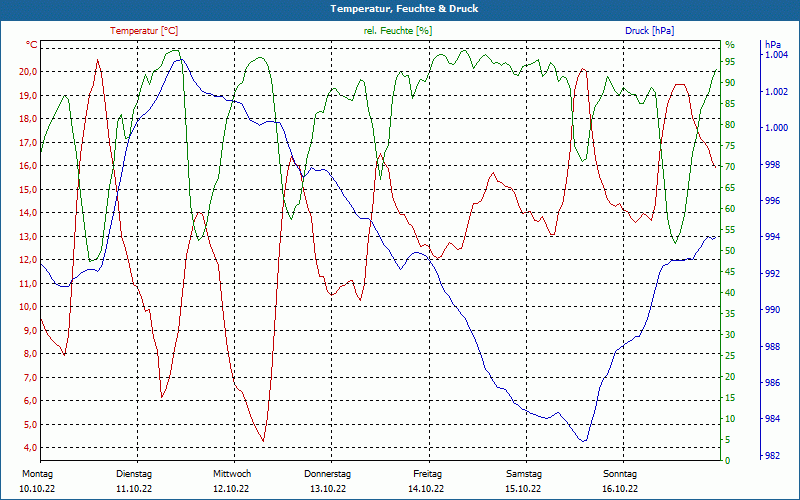Click the red °C axis unit label
This screenshot has width=800, height=500.
(32, 45)
